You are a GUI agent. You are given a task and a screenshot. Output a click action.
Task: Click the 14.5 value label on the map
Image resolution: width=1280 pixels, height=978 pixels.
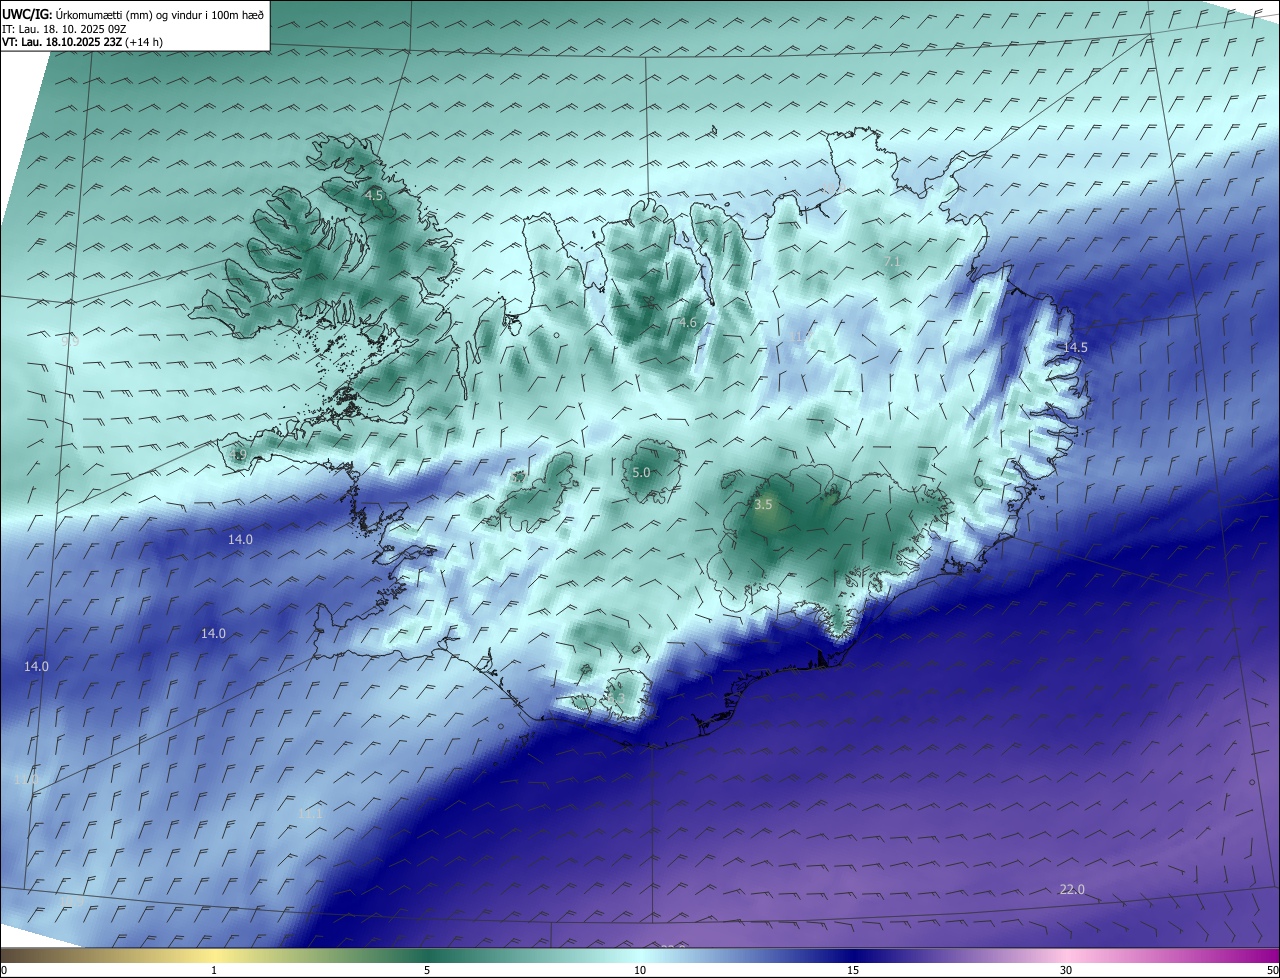tap(1075, 347)
